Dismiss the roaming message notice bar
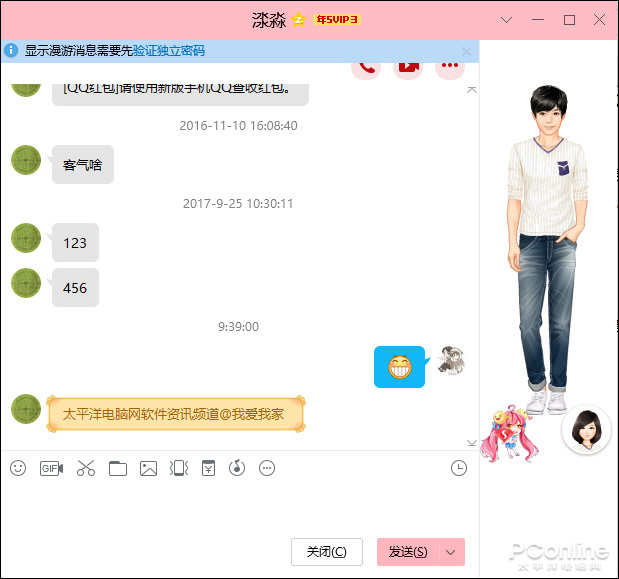The width and height of the screenshot is (619, 579). pyautogui.click(x=466, y=51)
